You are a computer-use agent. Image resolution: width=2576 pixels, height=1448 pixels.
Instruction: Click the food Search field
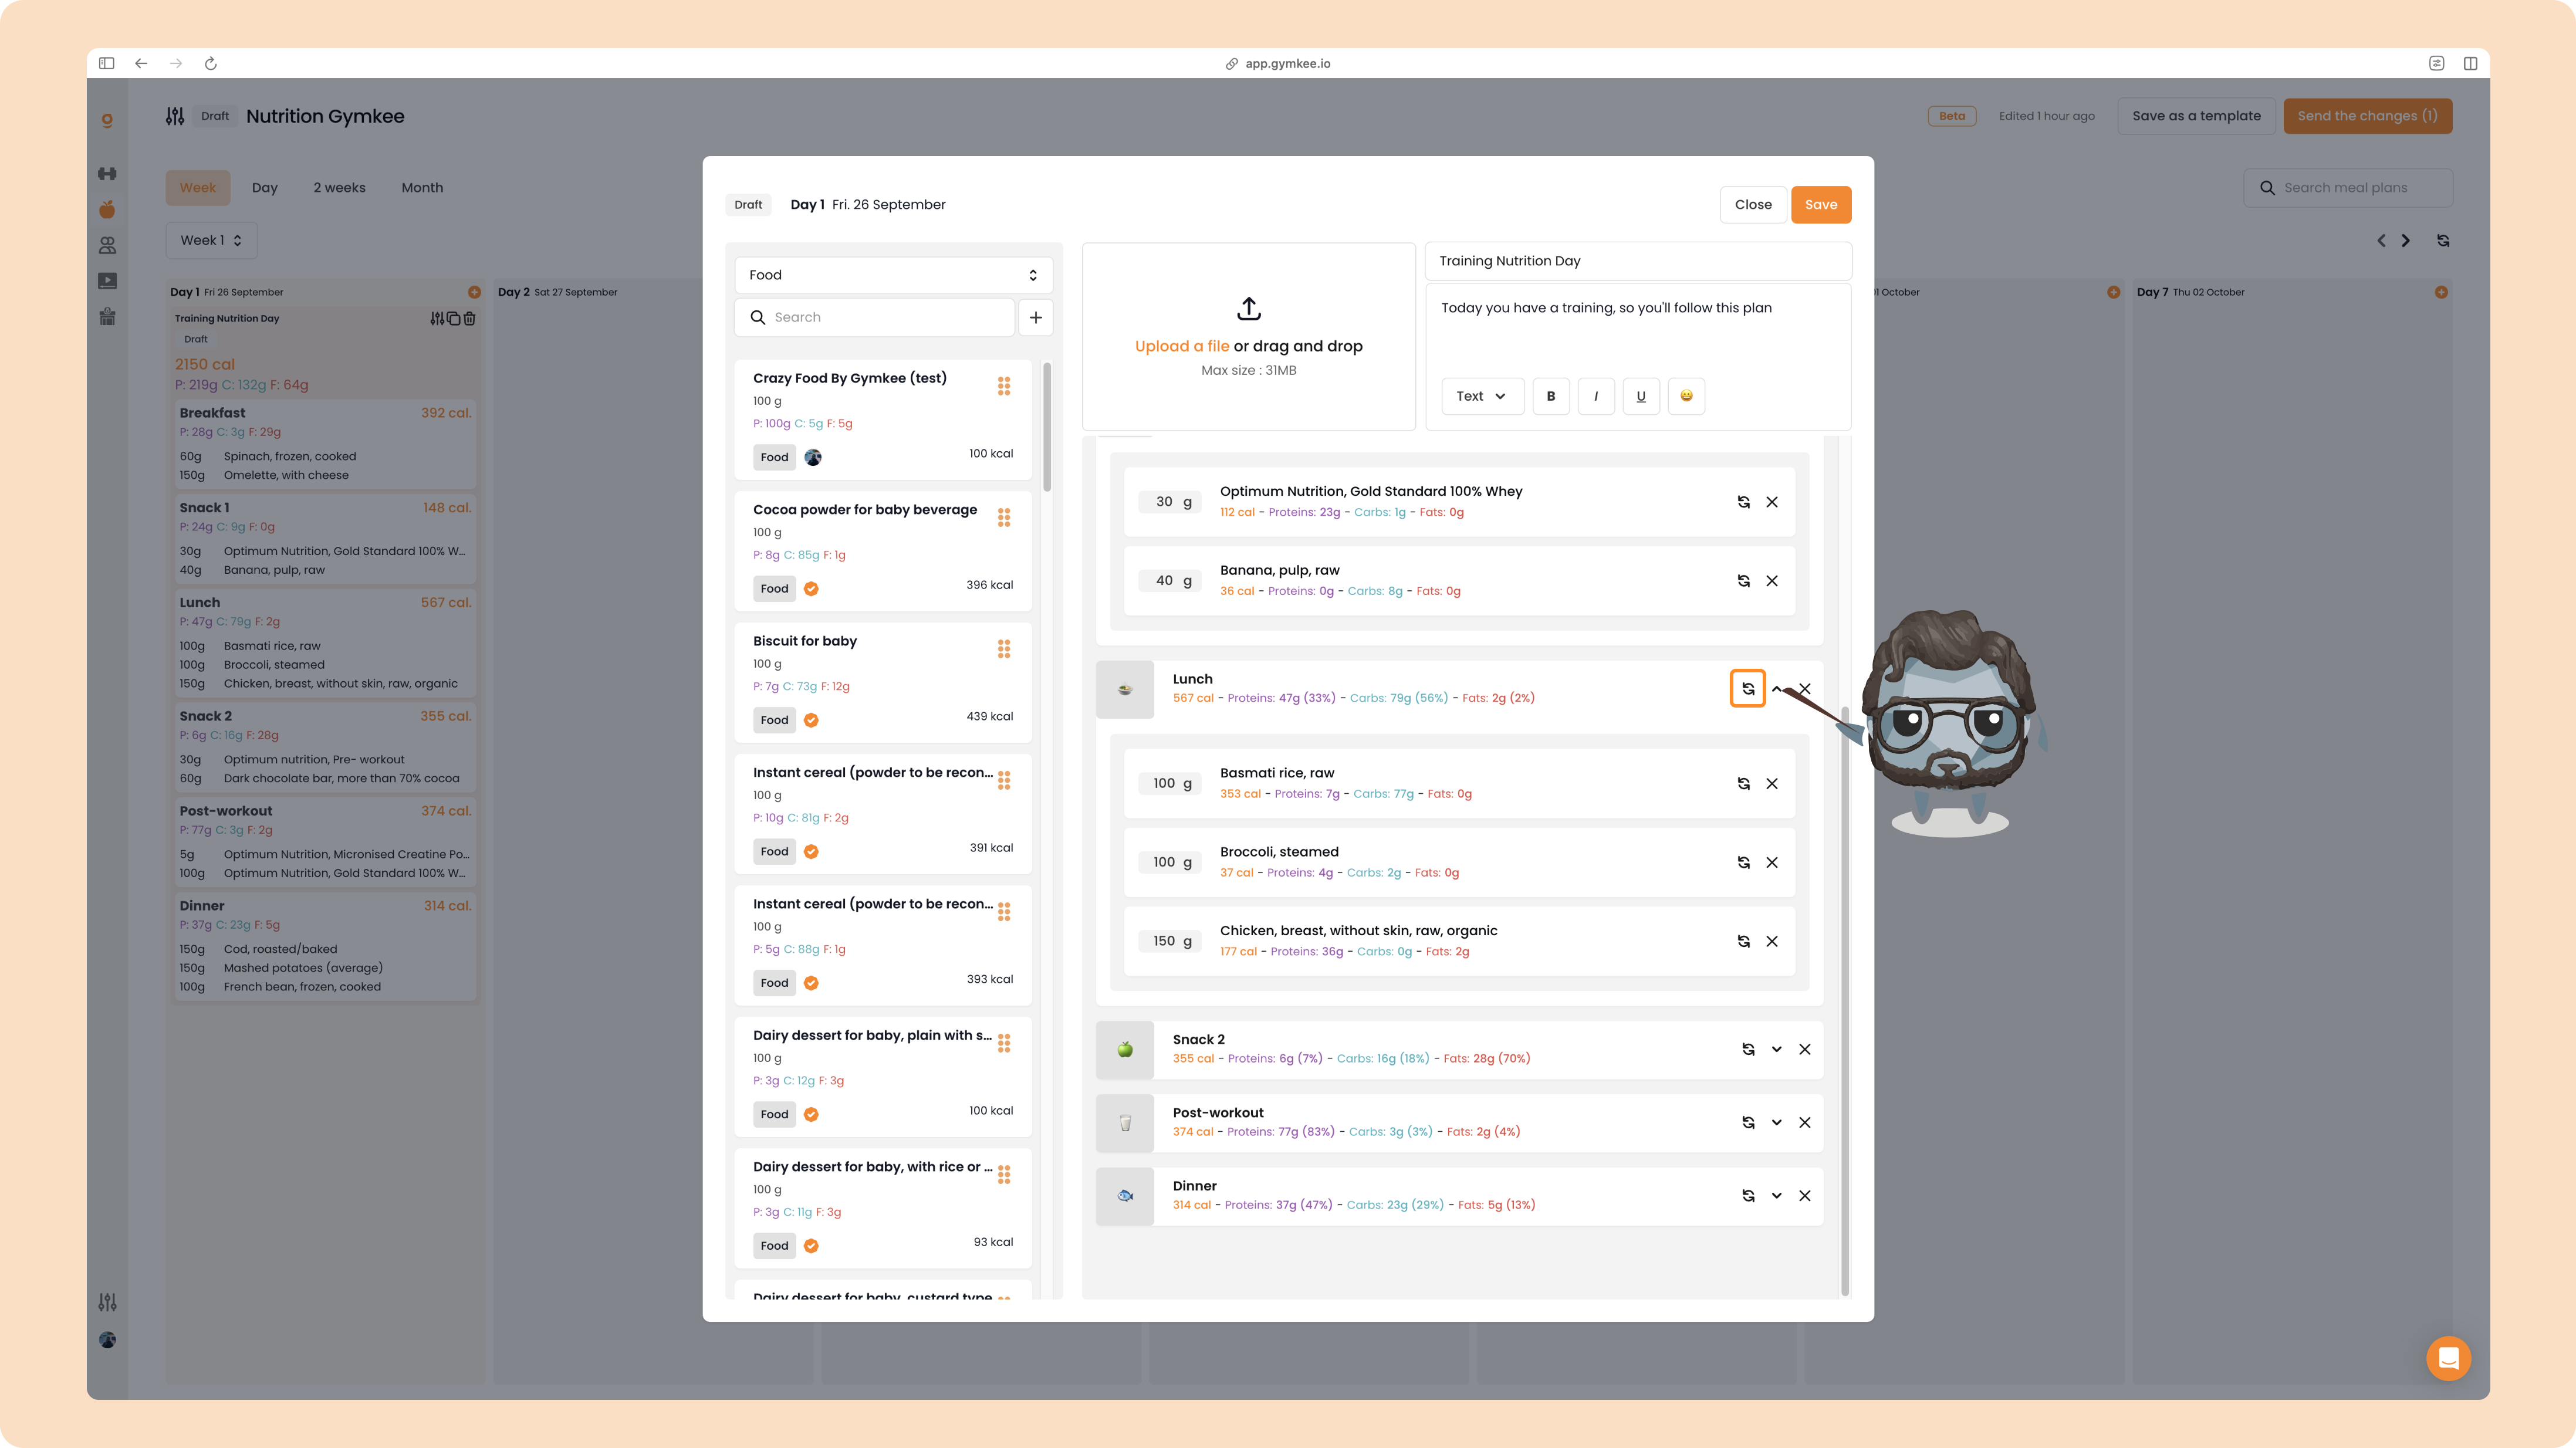pos(875,317)
